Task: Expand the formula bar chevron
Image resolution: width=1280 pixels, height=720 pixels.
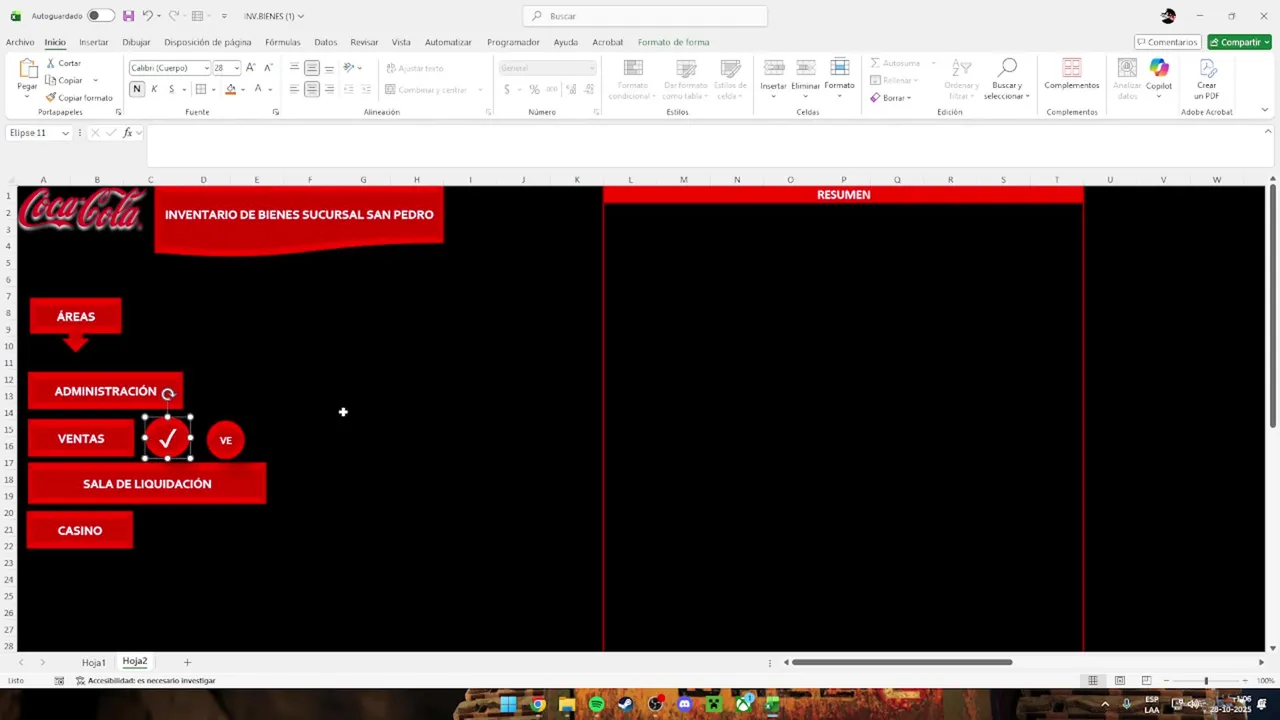Action: pos(1268,132)
